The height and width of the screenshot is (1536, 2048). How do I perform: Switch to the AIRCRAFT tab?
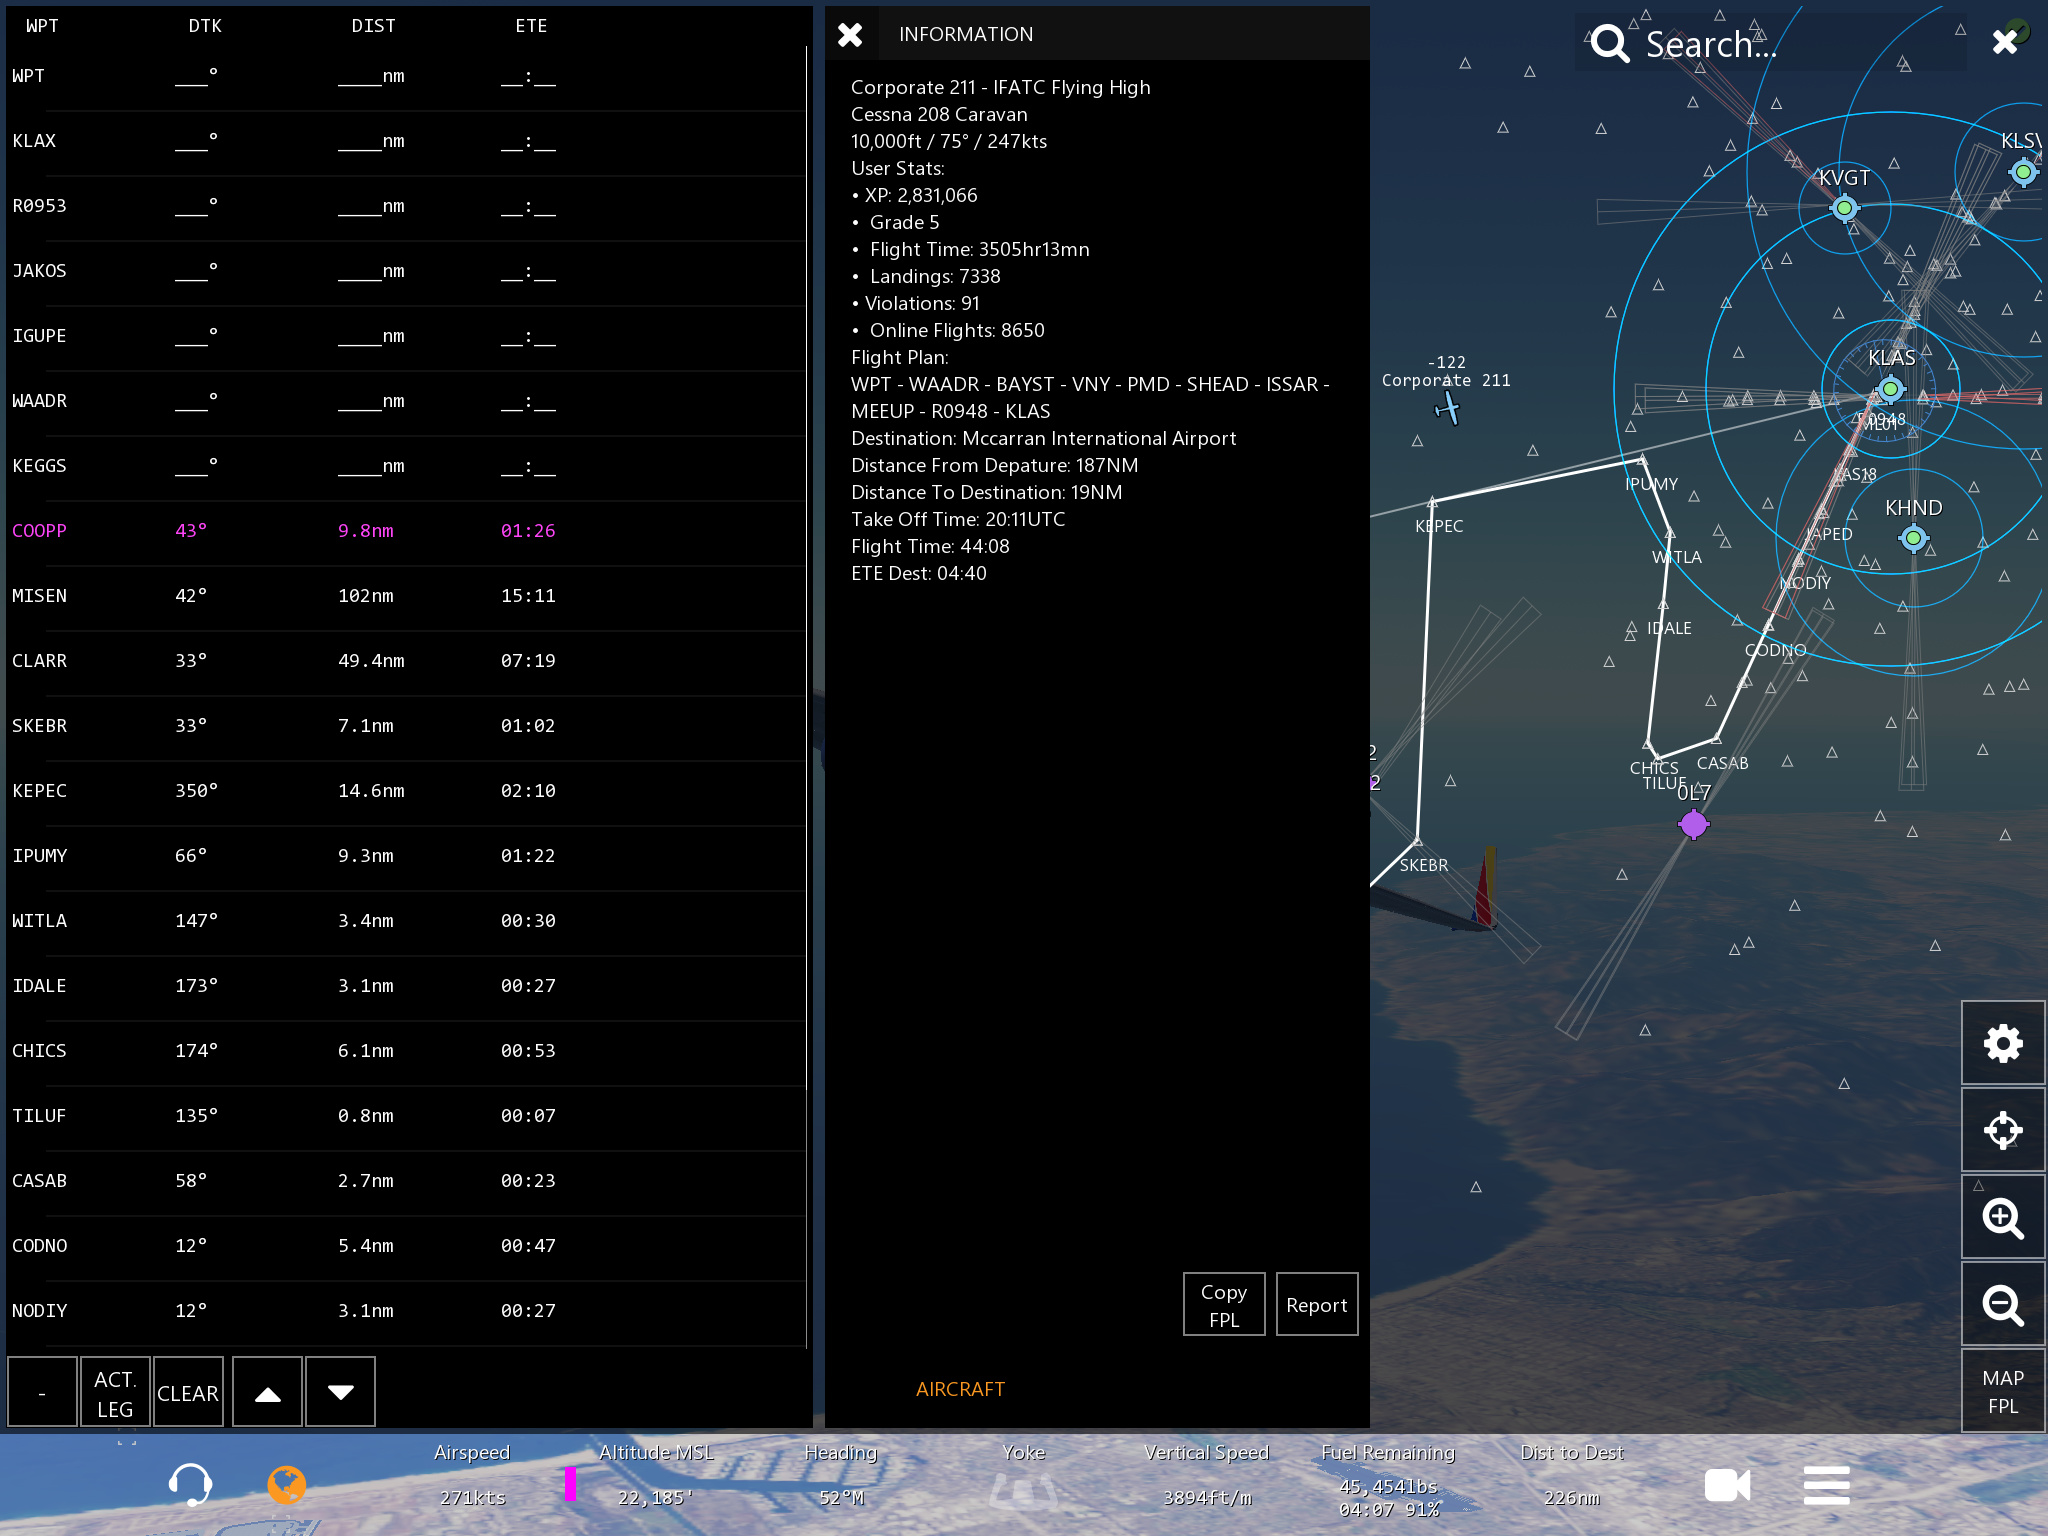[x=960, y=1389]
